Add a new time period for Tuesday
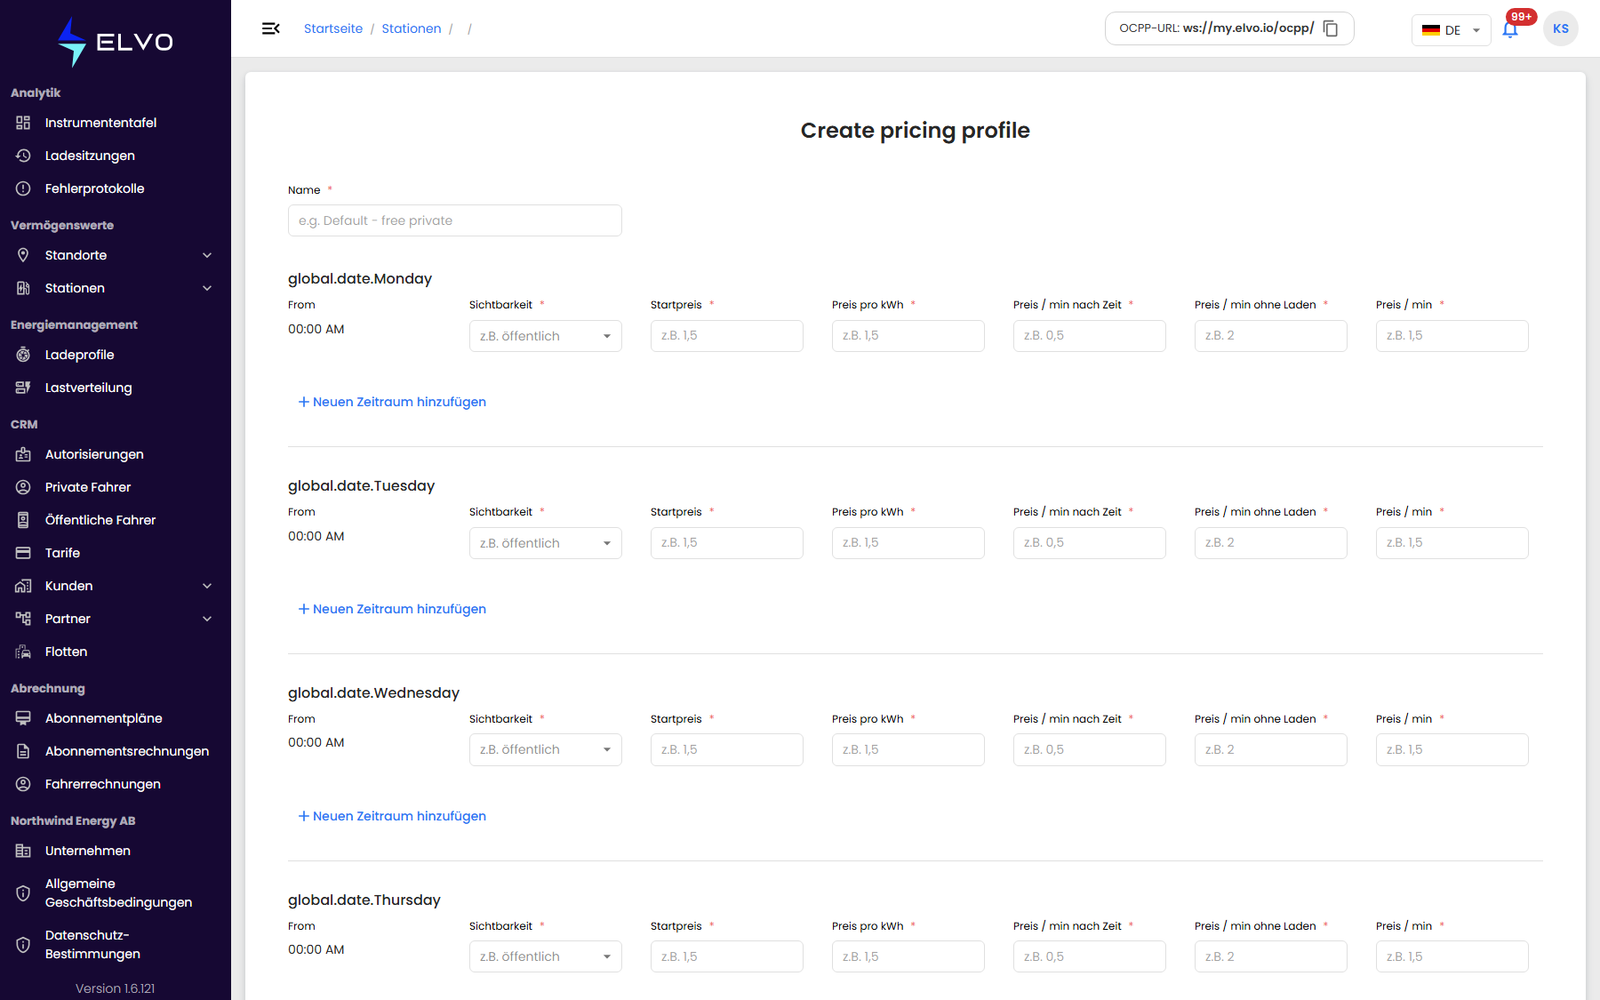The image size is (1600, 1000). [392, 609]
